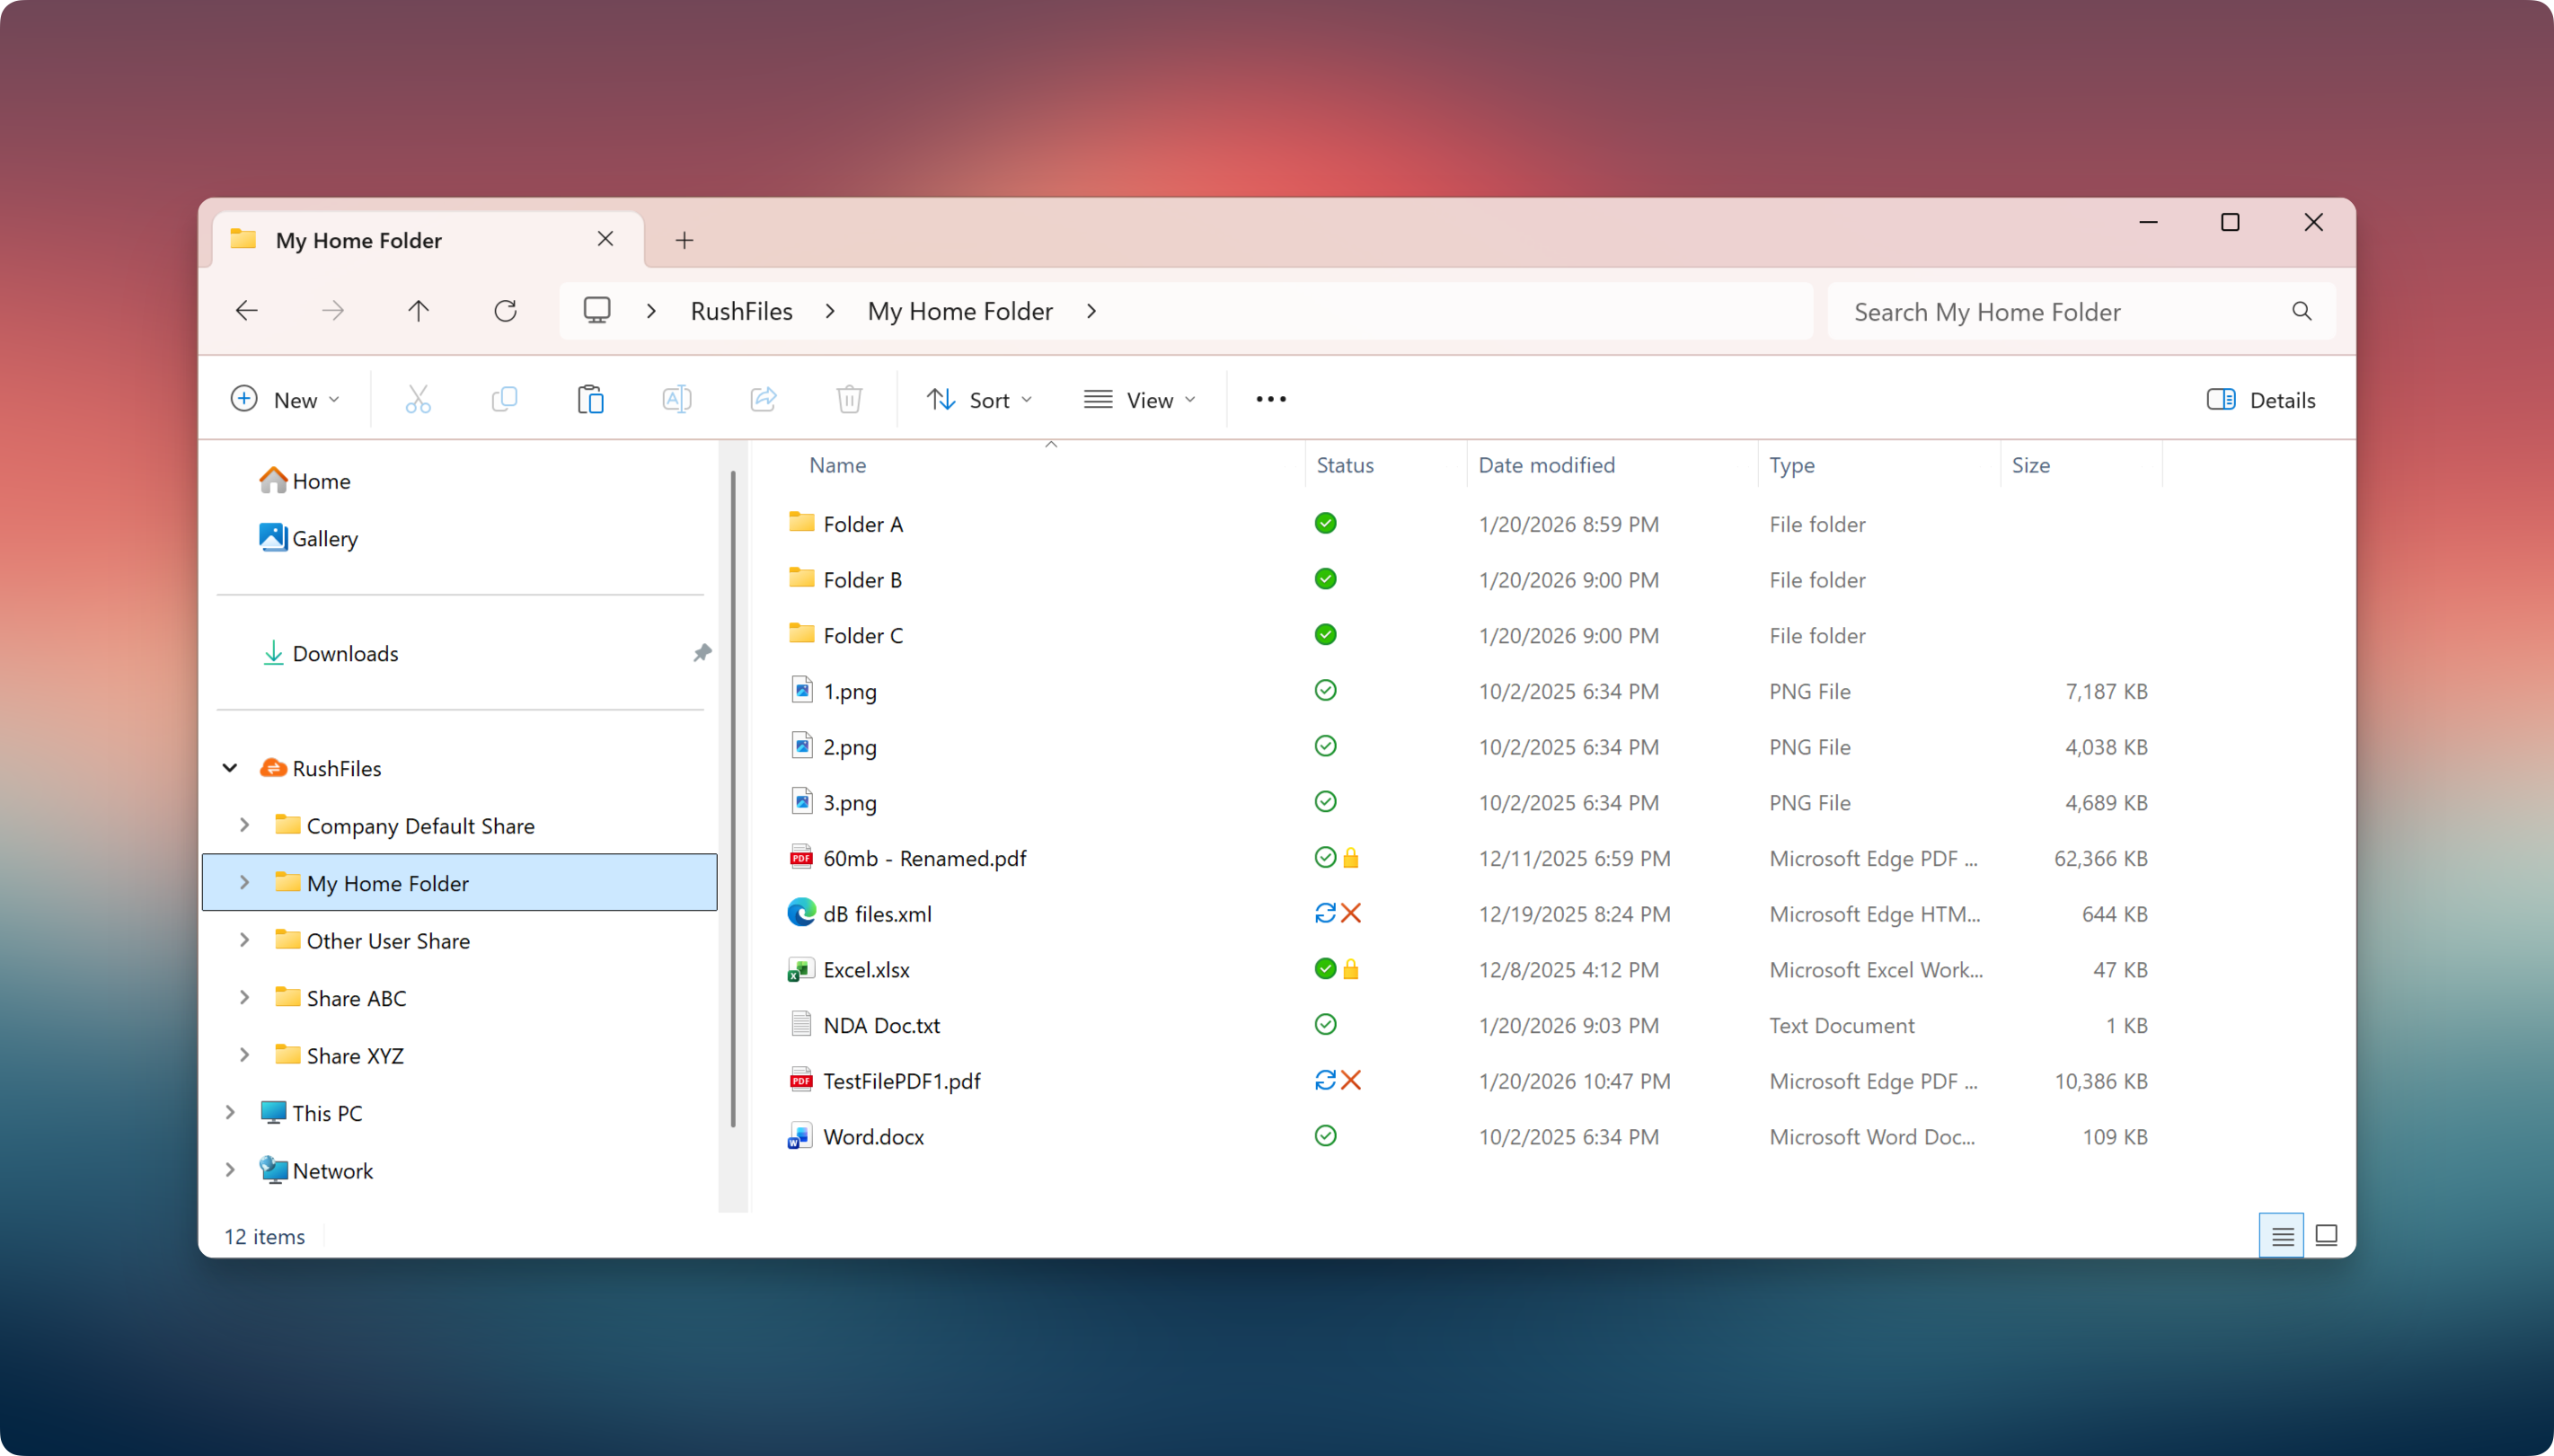Open the Sort dropdown

click(x=979, y=400)
